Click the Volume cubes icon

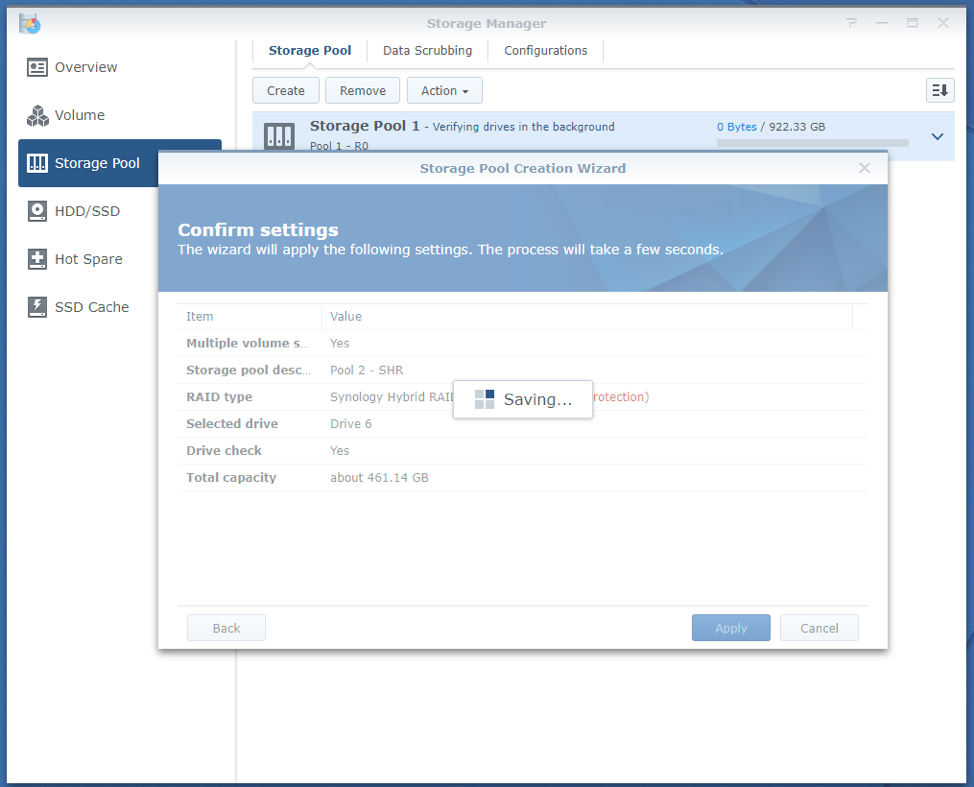pyautogui.click(x=38, y=115)
